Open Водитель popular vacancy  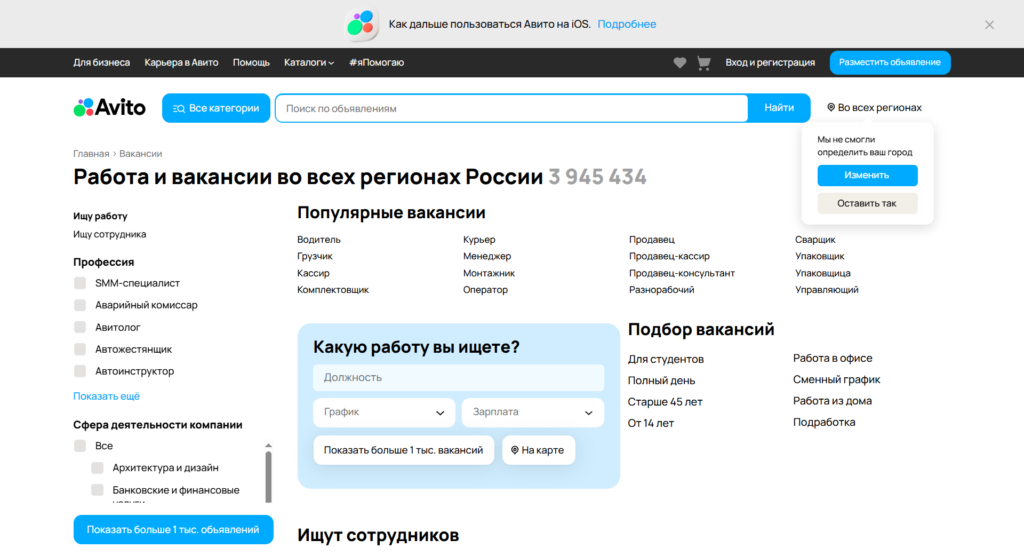[319, 240]
